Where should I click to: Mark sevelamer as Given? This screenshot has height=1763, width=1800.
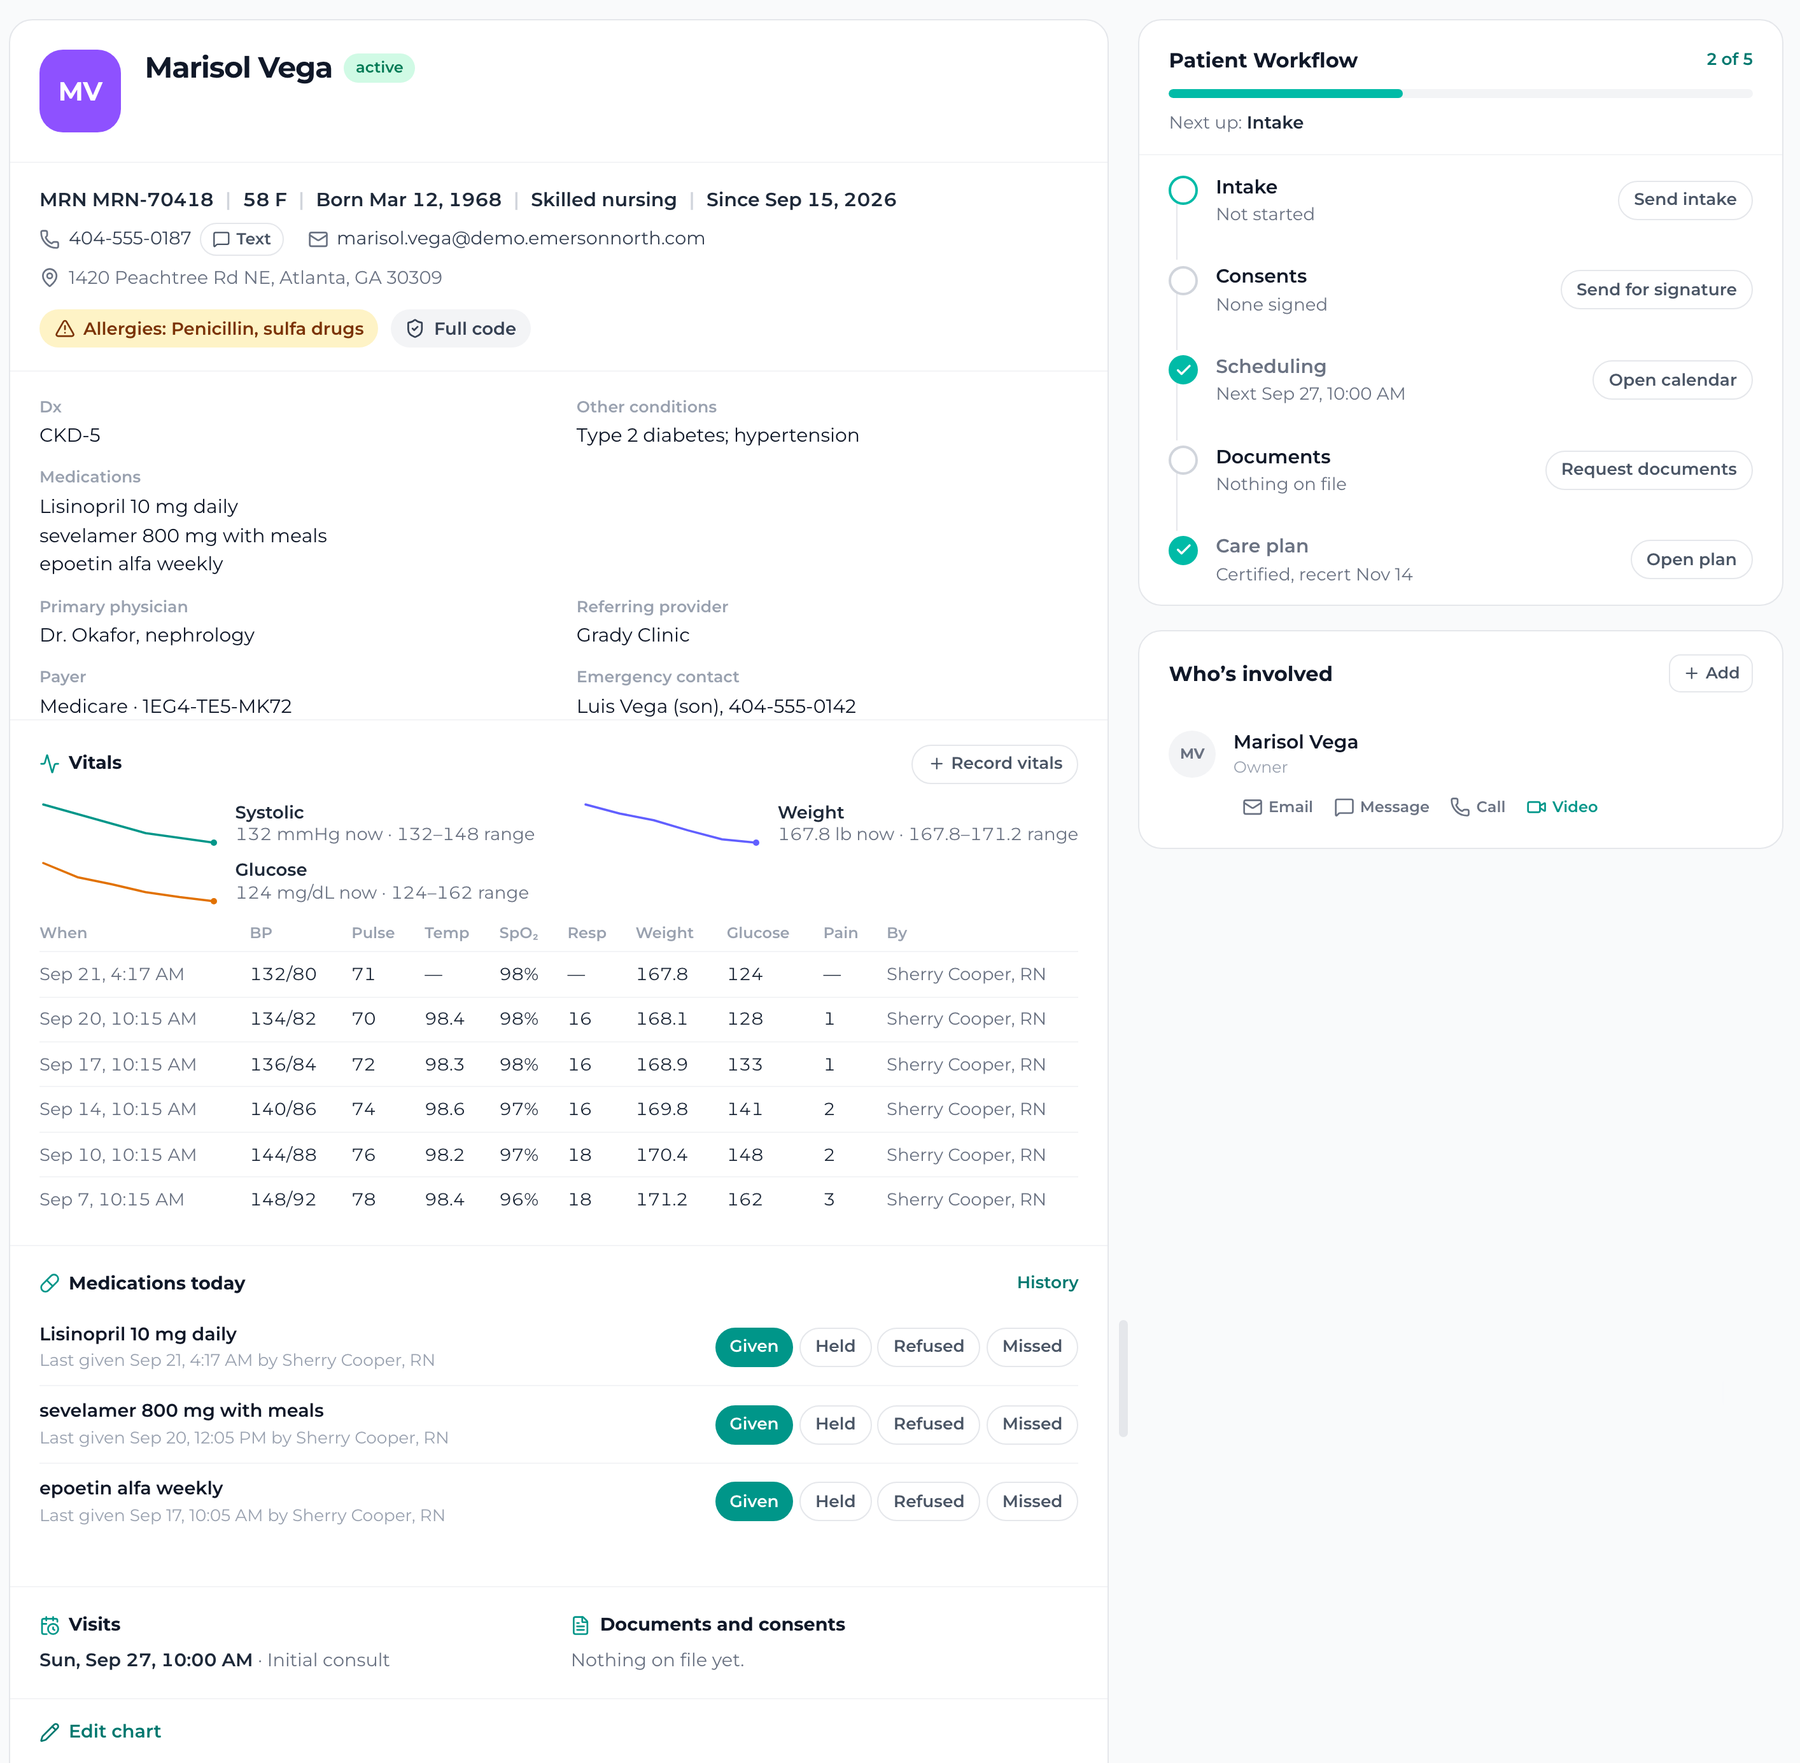point(754,1425)
